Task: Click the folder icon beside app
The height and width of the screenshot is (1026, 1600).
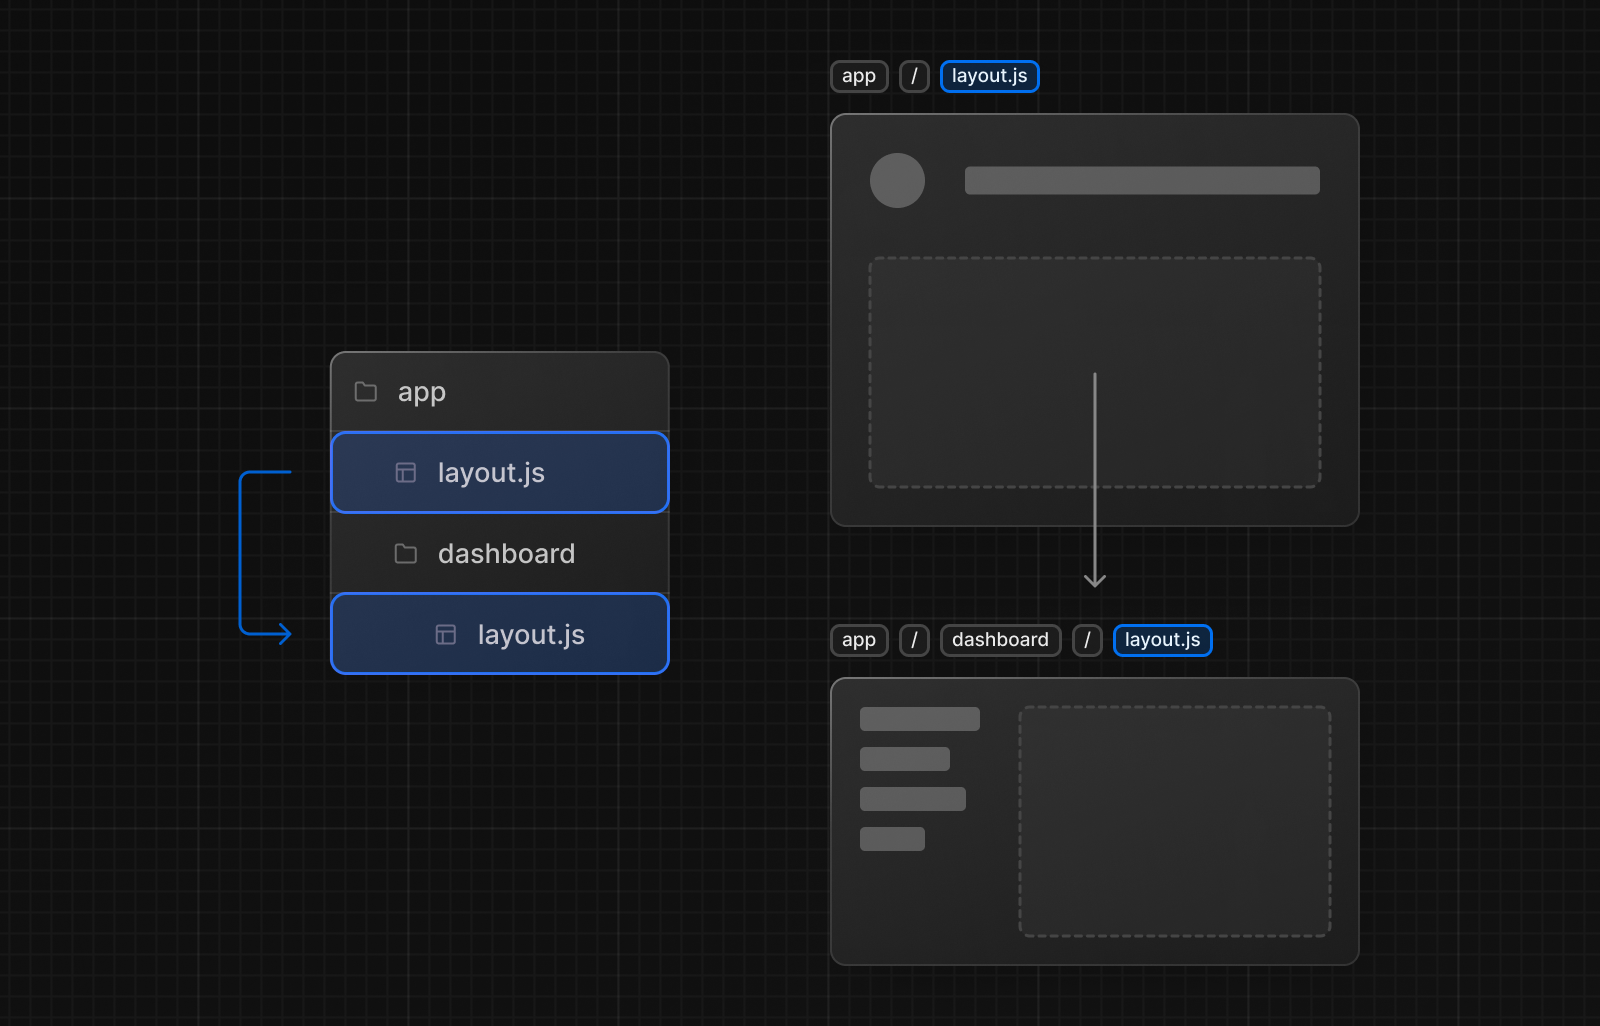Action: coord(364,392)
